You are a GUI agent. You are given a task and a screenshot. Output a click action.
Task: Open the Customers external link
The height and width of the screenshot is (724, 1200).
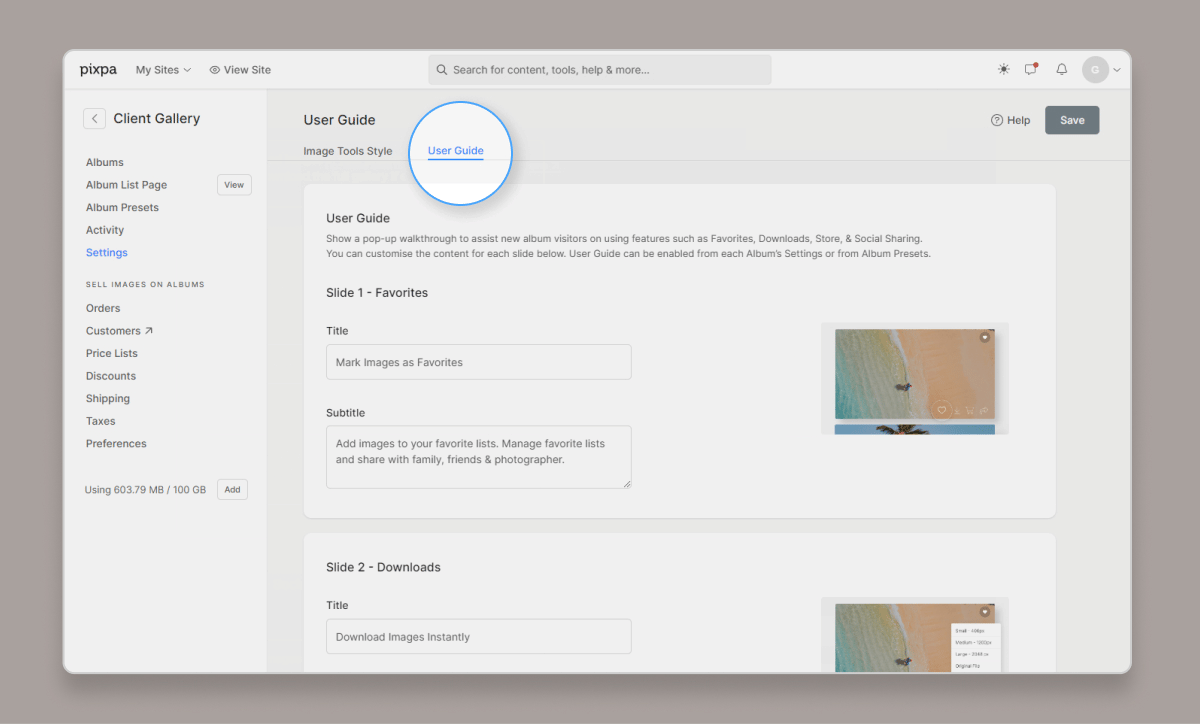(119, 331)
